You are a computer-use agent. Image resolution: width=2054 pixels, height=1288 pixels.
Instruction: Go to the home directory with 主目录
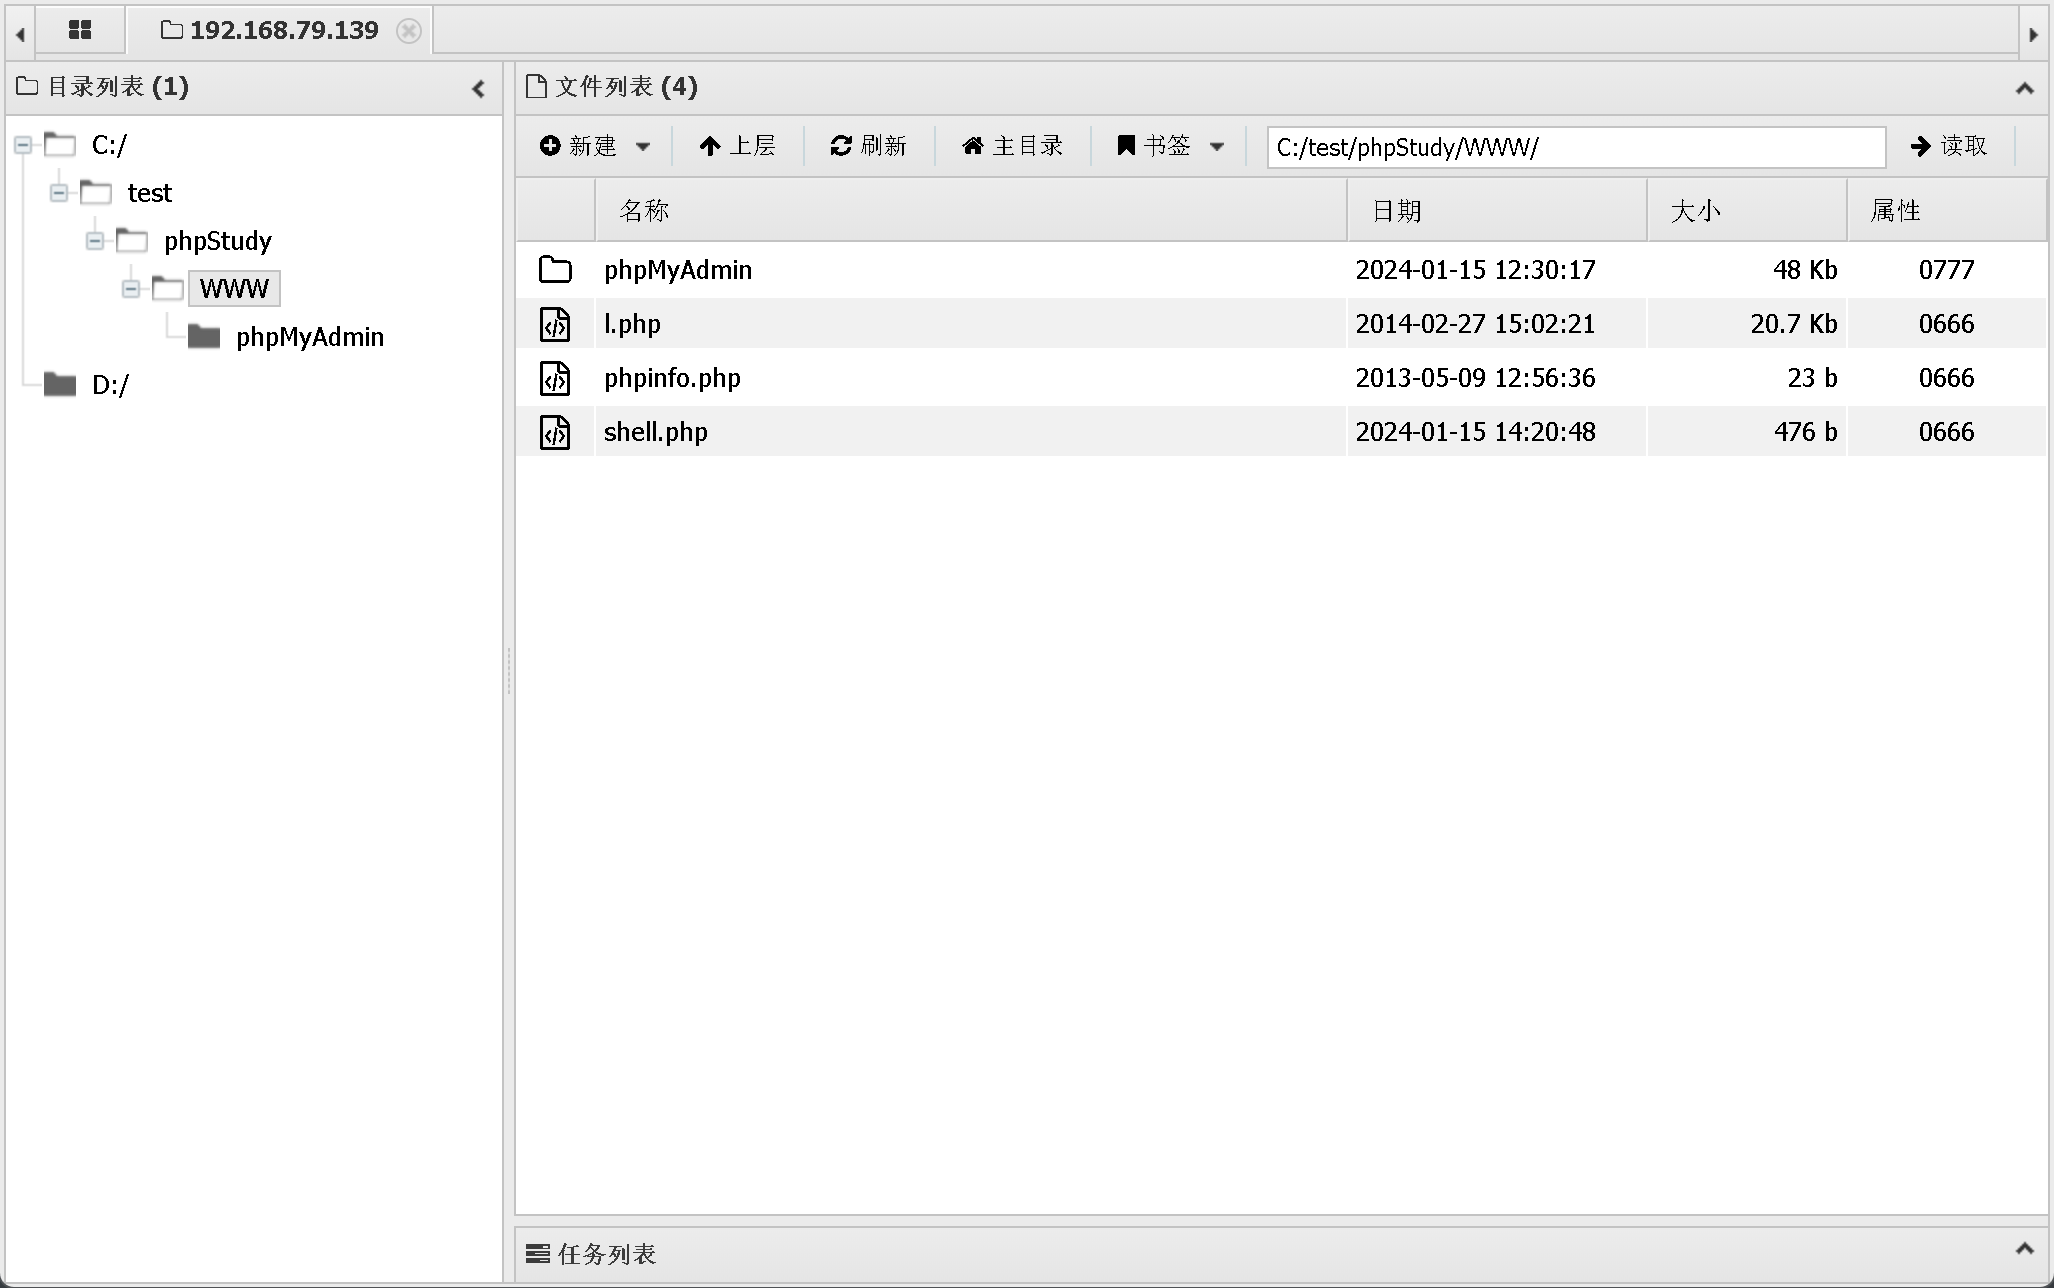pyautogui.click(x=1012, y=146)
